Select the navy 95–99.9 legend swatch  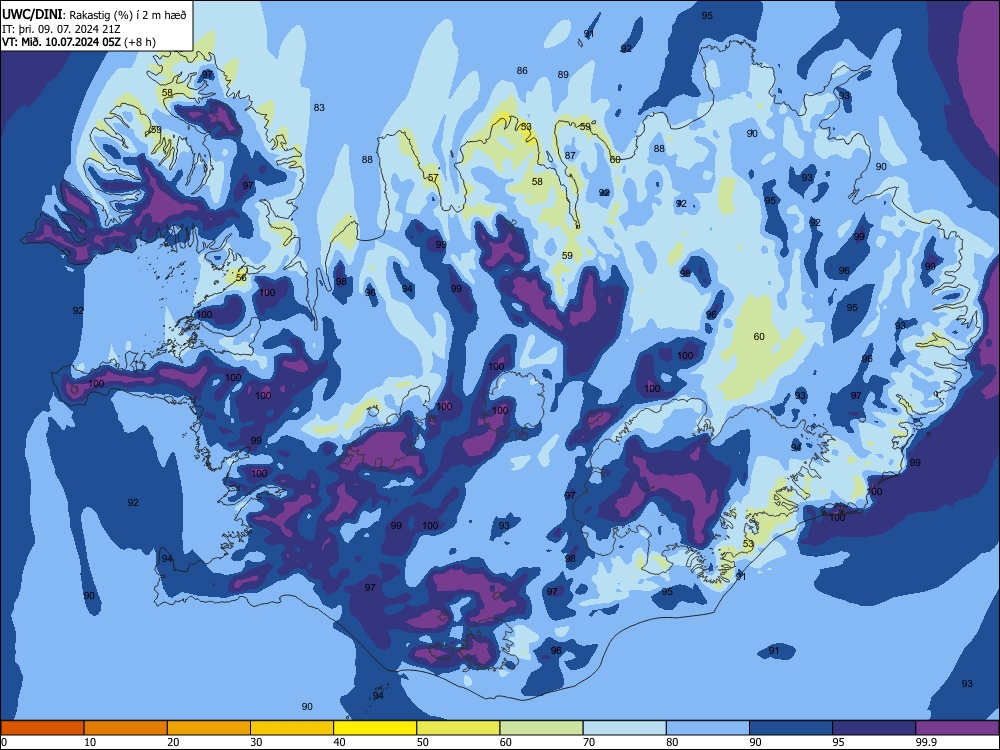[x=874, y=728]
